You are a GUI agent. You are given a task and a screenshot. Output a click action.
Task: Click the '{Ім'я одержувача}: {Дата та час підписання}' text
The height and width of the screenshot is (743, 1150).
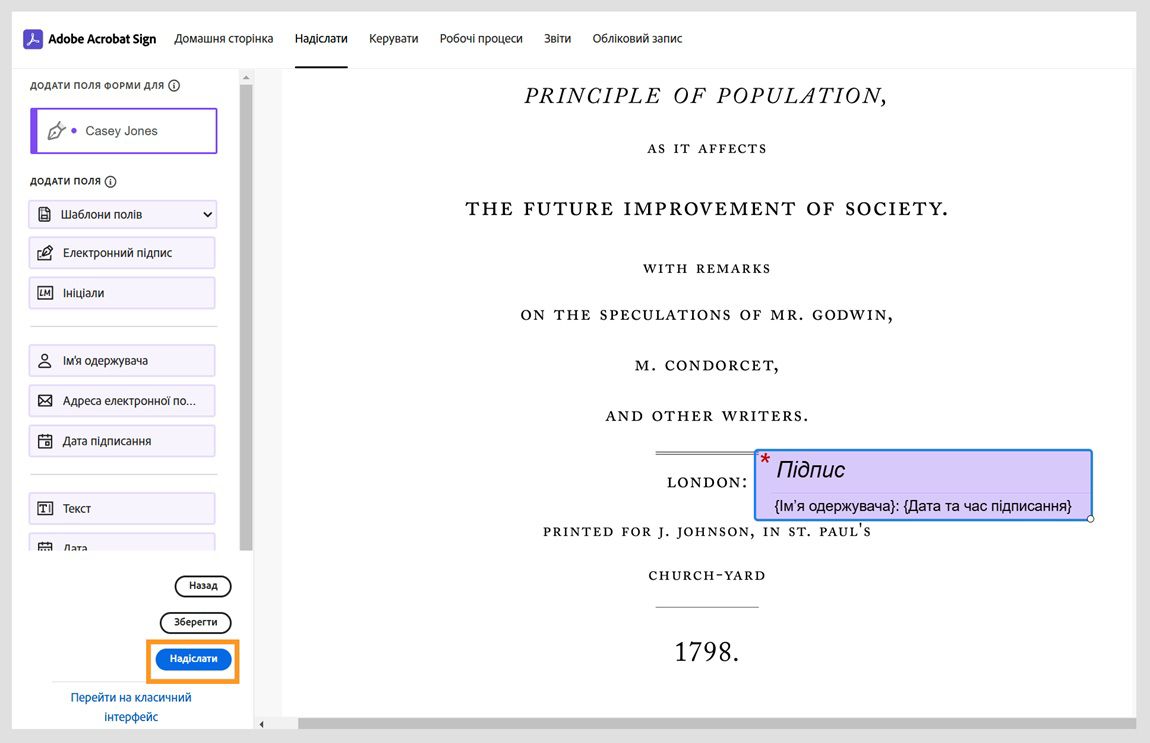tap(923, 506)
